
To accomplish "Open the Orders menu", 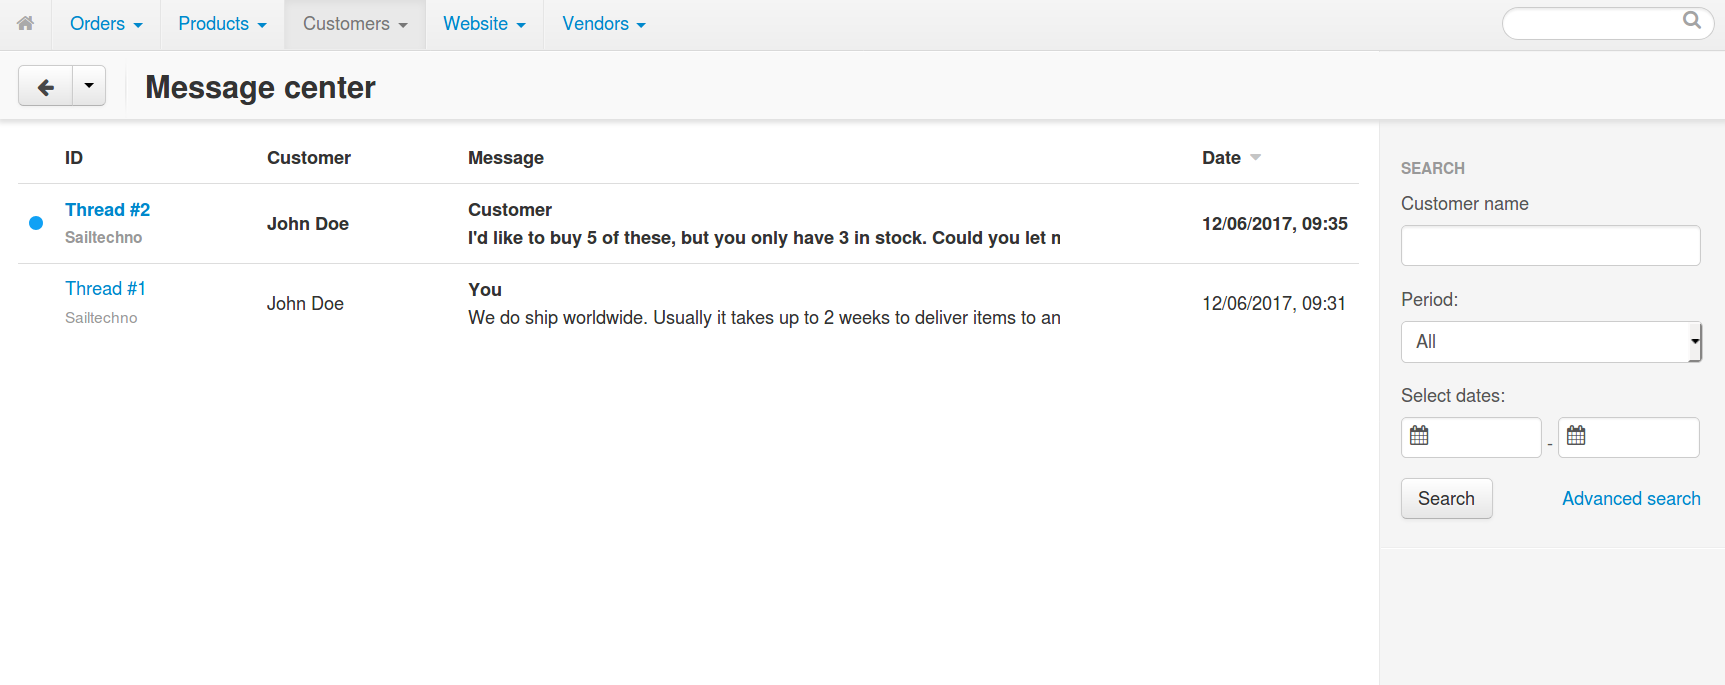I will (106, 24).
